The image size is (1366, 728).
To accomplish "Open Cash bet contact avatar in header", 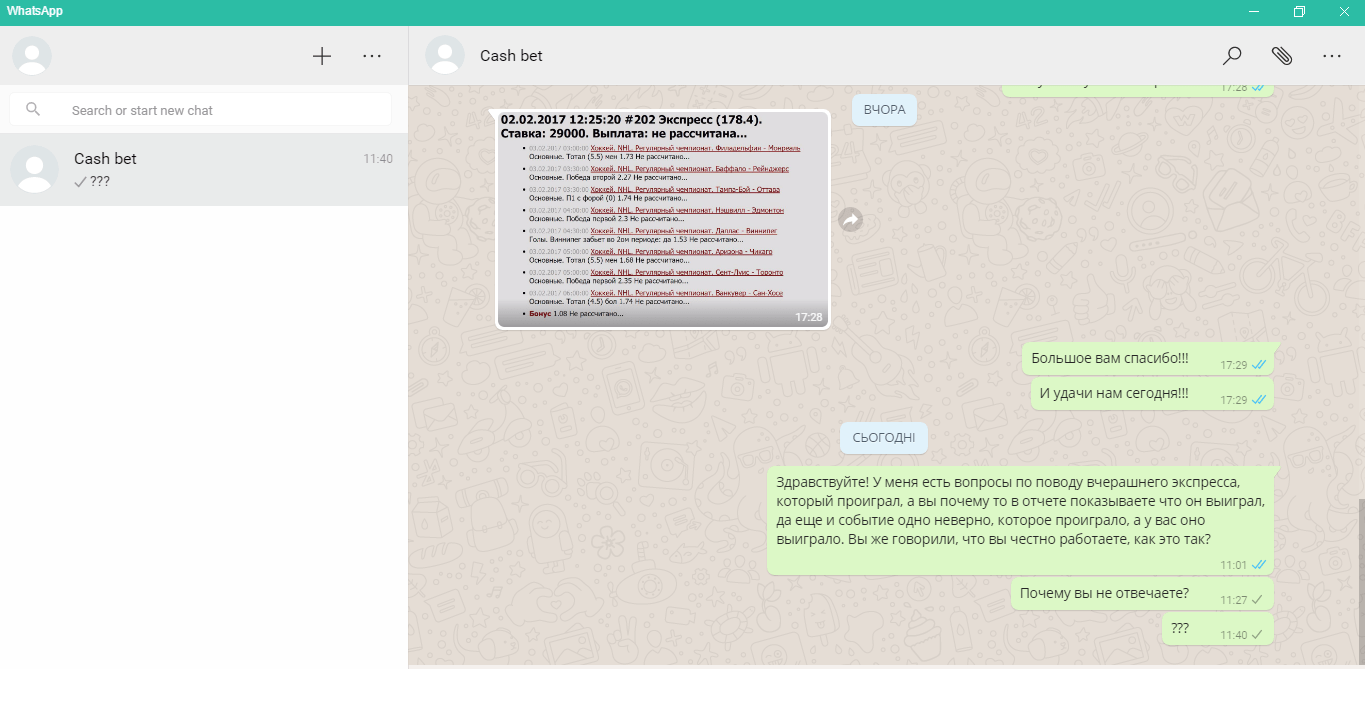I will [x=445, y=56].
